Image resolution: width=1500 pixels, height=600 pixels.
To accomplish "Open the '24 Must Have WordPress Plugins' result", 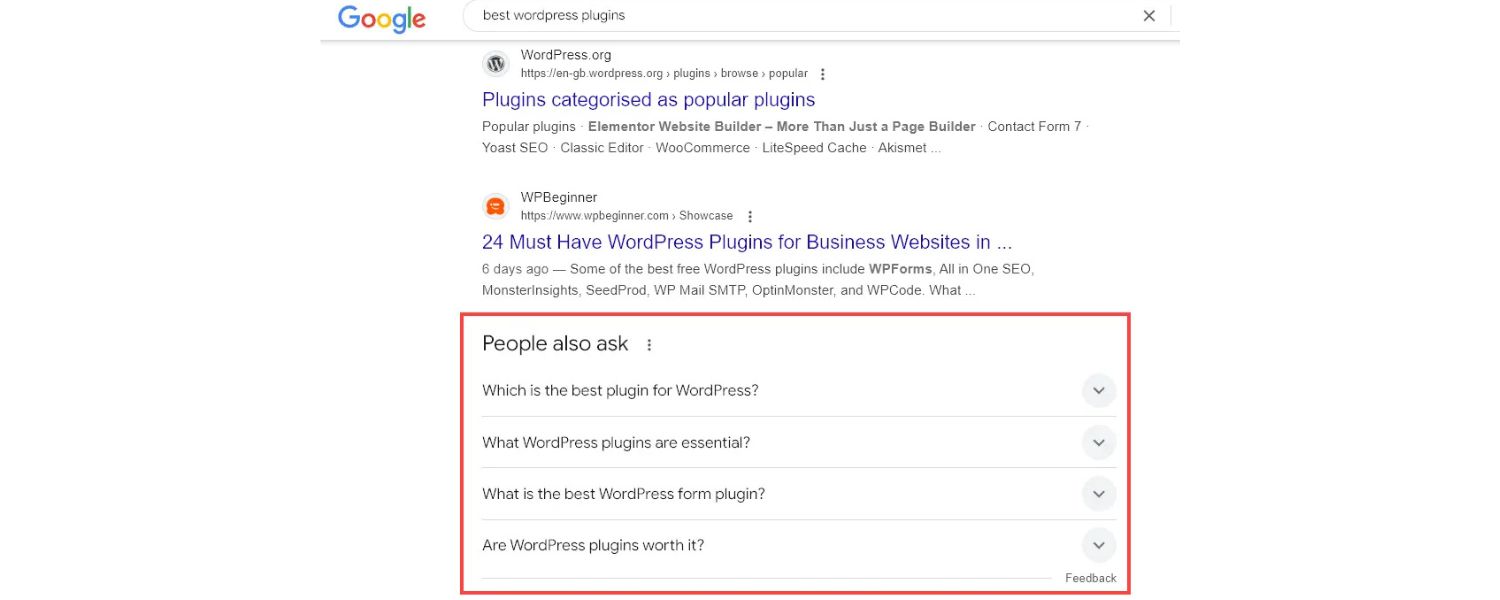I will click(x=748, y=242).
